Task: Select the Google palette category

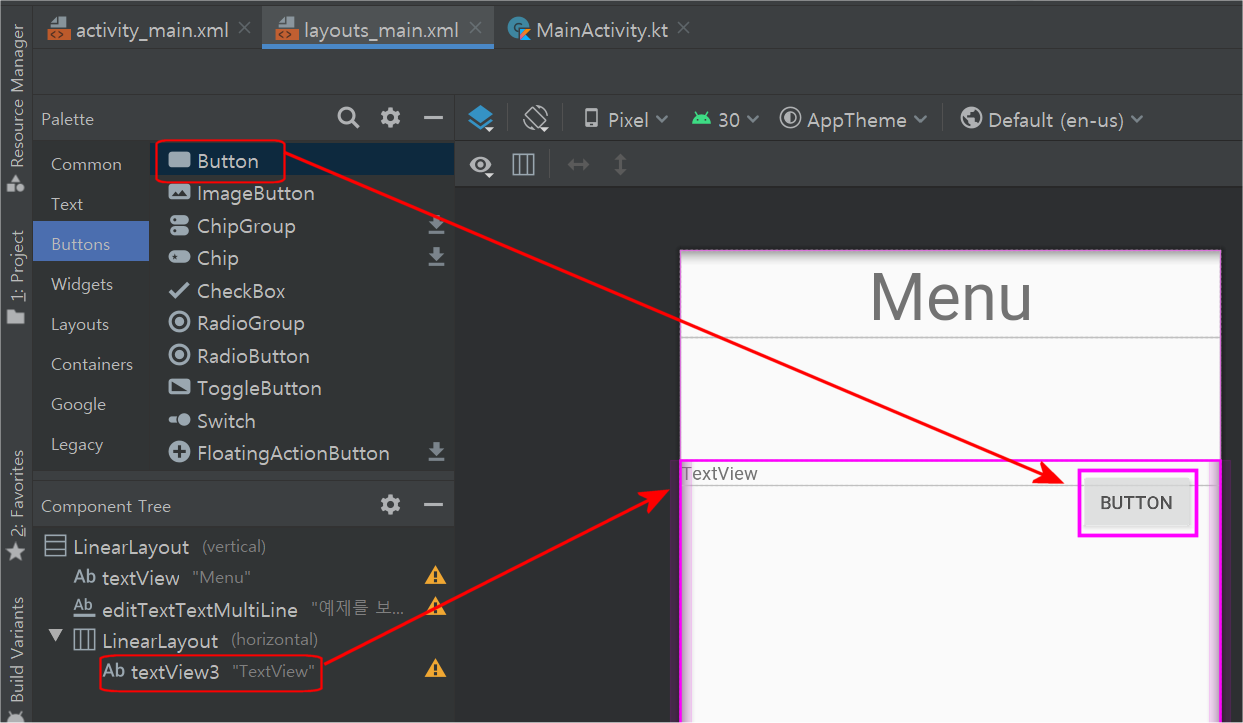Action: (91, 404)
